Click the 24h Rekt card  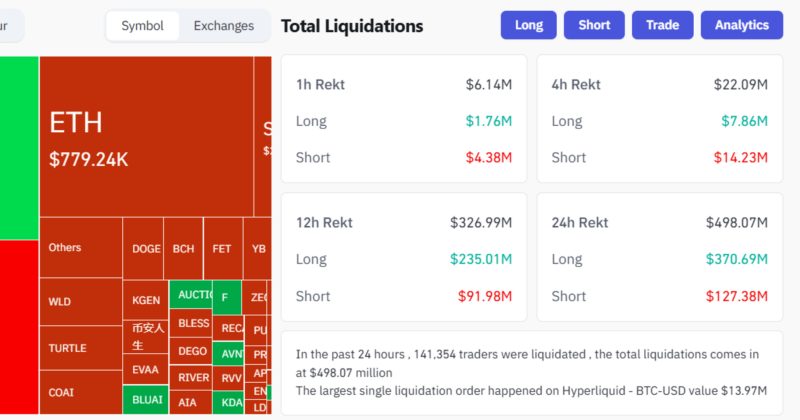click(x=660, y=257)
